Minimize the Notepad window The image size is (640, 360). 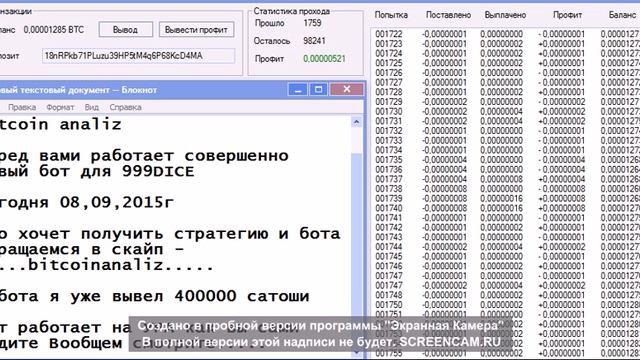tap(298, 89)
